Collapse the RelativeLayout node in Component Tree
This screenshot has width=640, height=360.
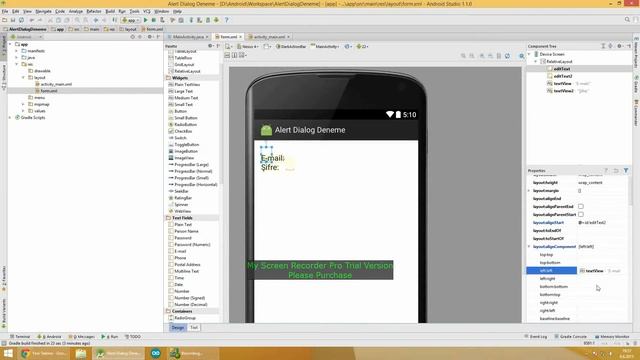[536, 61]
